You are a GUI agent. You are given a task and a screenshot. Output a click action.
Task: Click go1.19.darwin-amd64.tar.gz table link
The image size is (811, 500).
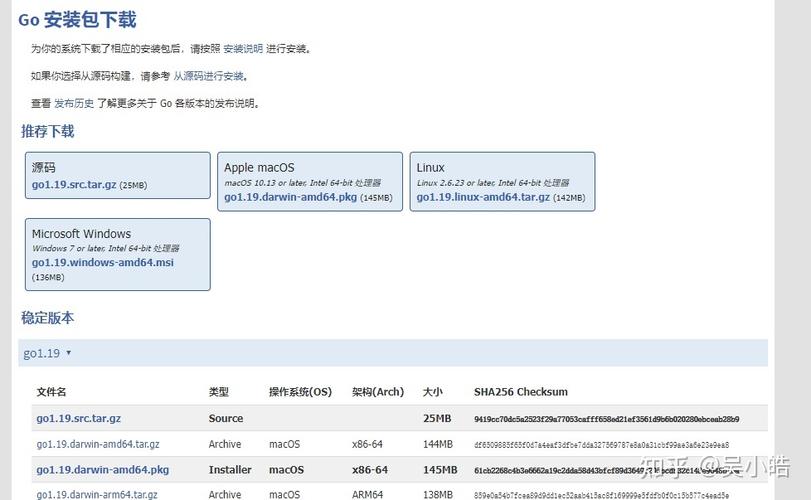[98, 444]
